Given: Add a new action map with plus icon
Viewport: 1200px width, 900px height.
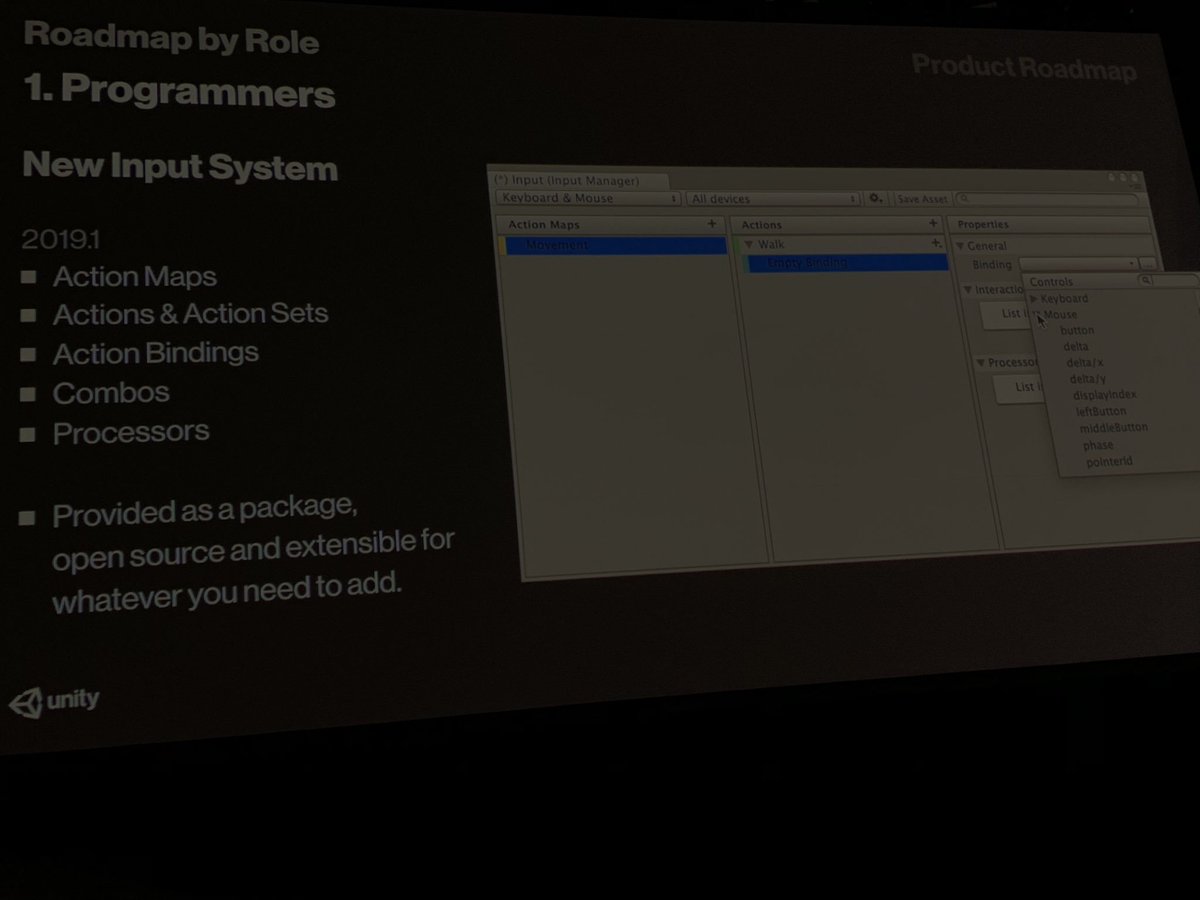Looking at the screenshot, I should 711,224.
